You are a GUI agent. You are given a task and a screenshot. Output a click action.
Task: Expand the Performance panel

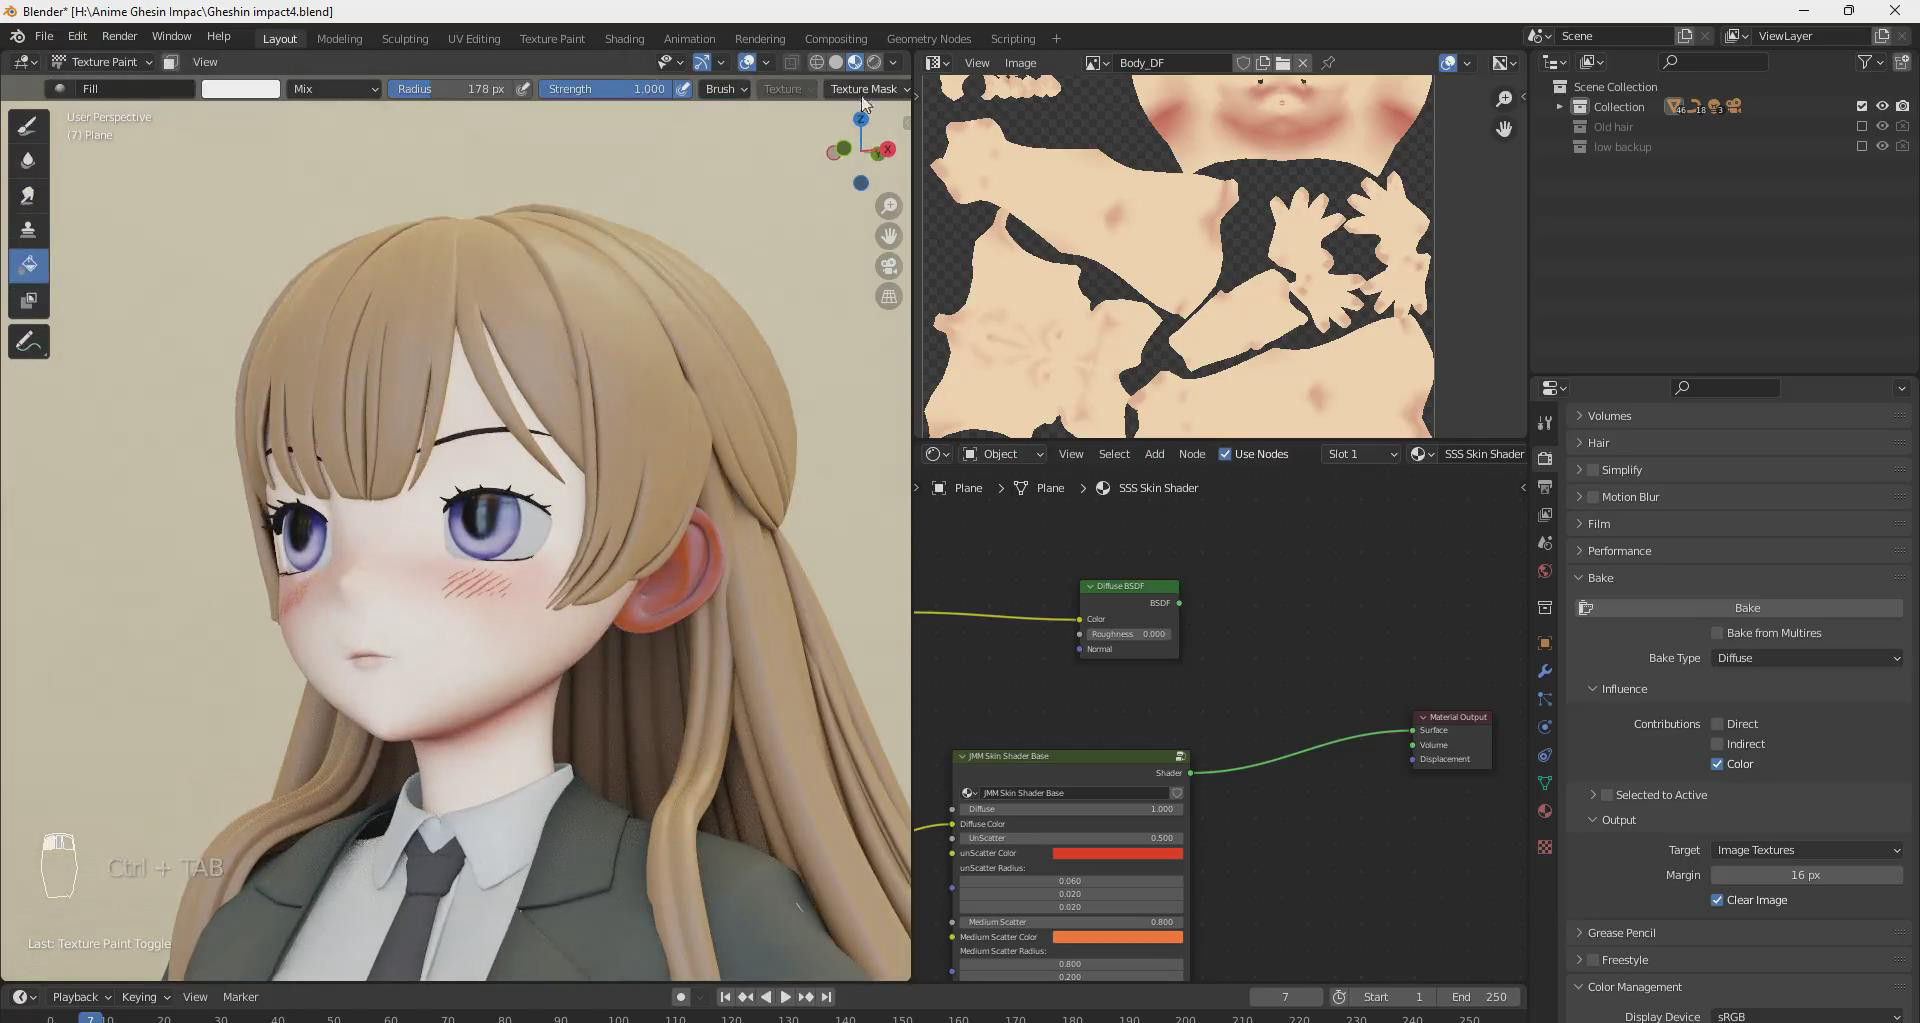tap(1619, 551)
